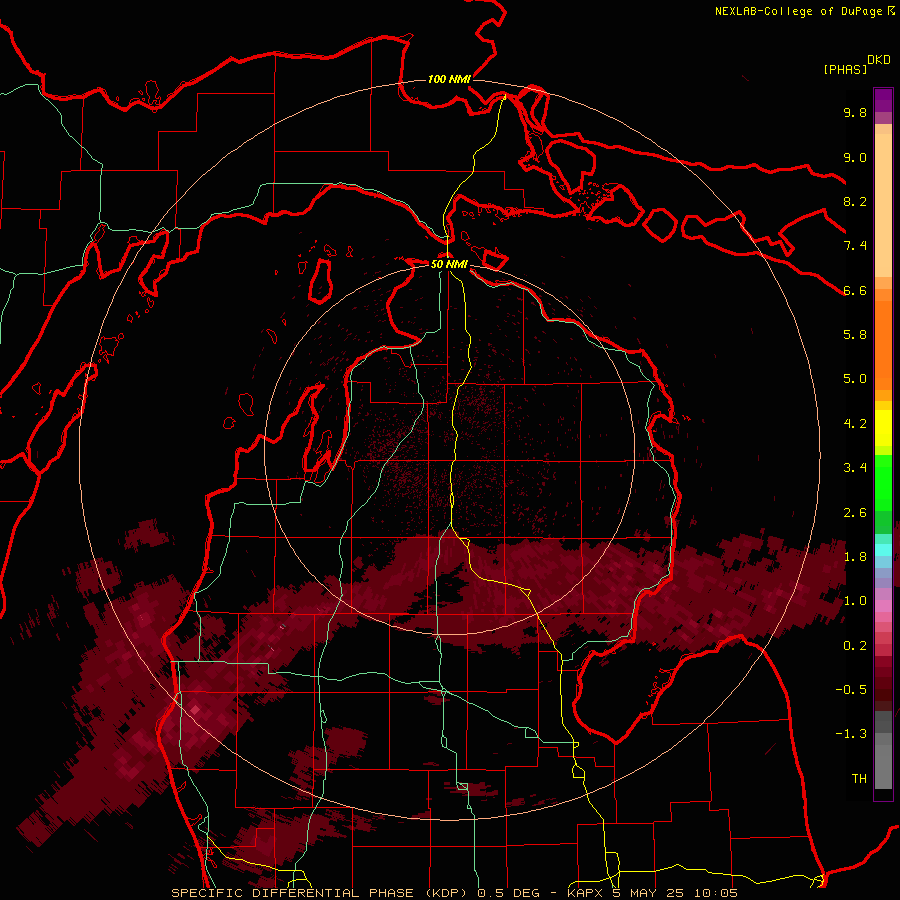Viewport: 900px width, 900px height.
Task: Select the 6.6 scale value
Action: tap(855, 290)
